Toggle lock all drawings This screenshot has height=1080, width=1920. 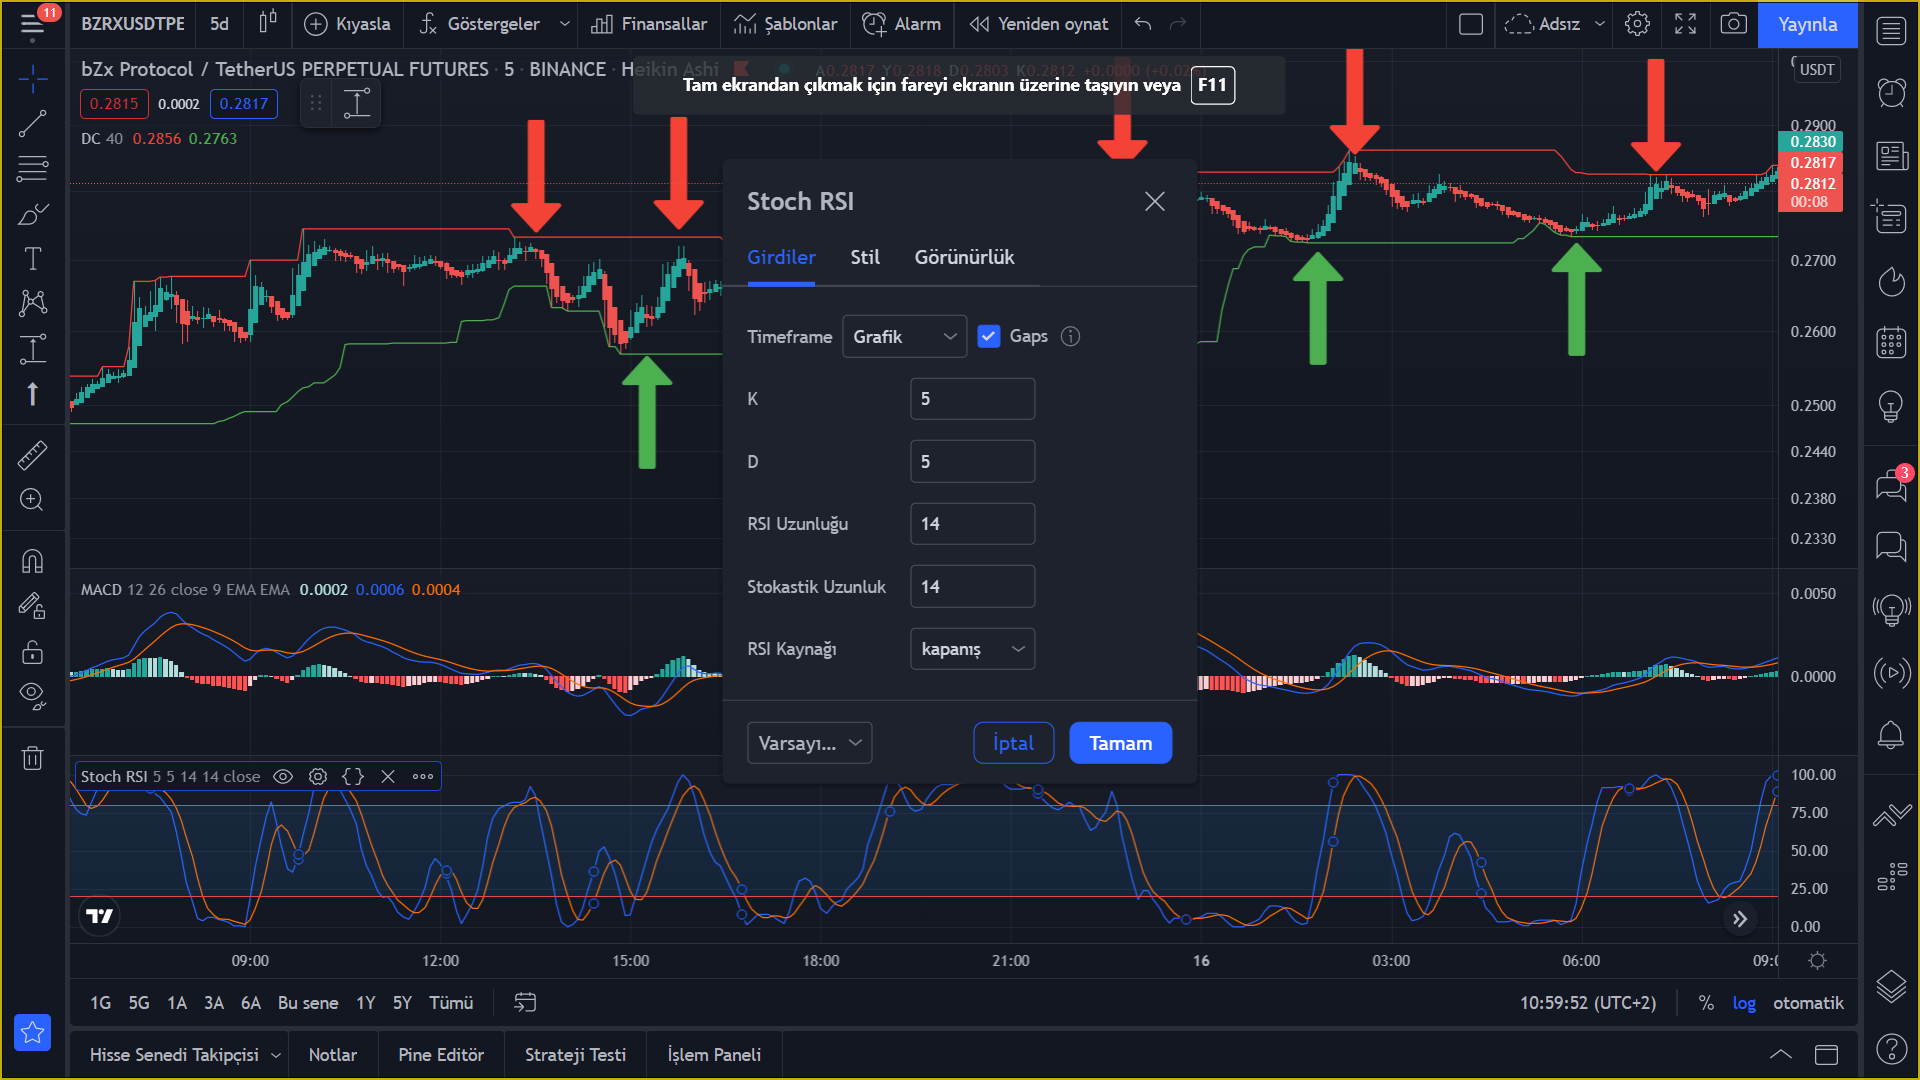coord(32,652)
